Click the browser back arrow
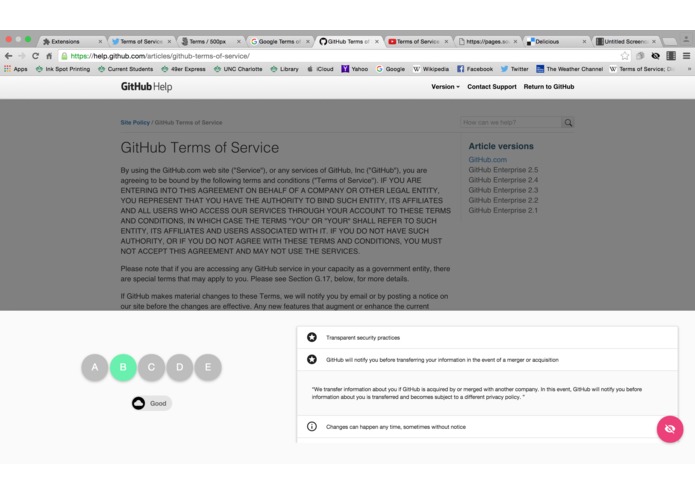 pos(8,56)
